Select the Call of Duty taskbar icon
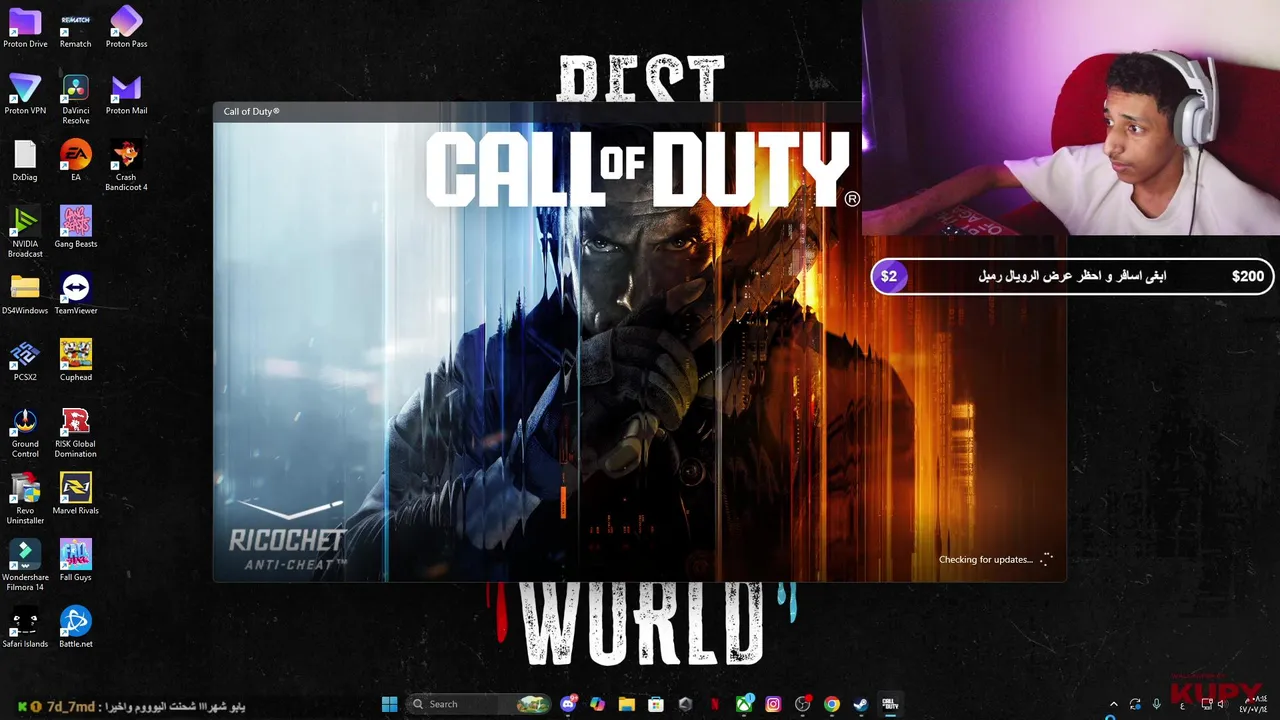 pos(889,704)
